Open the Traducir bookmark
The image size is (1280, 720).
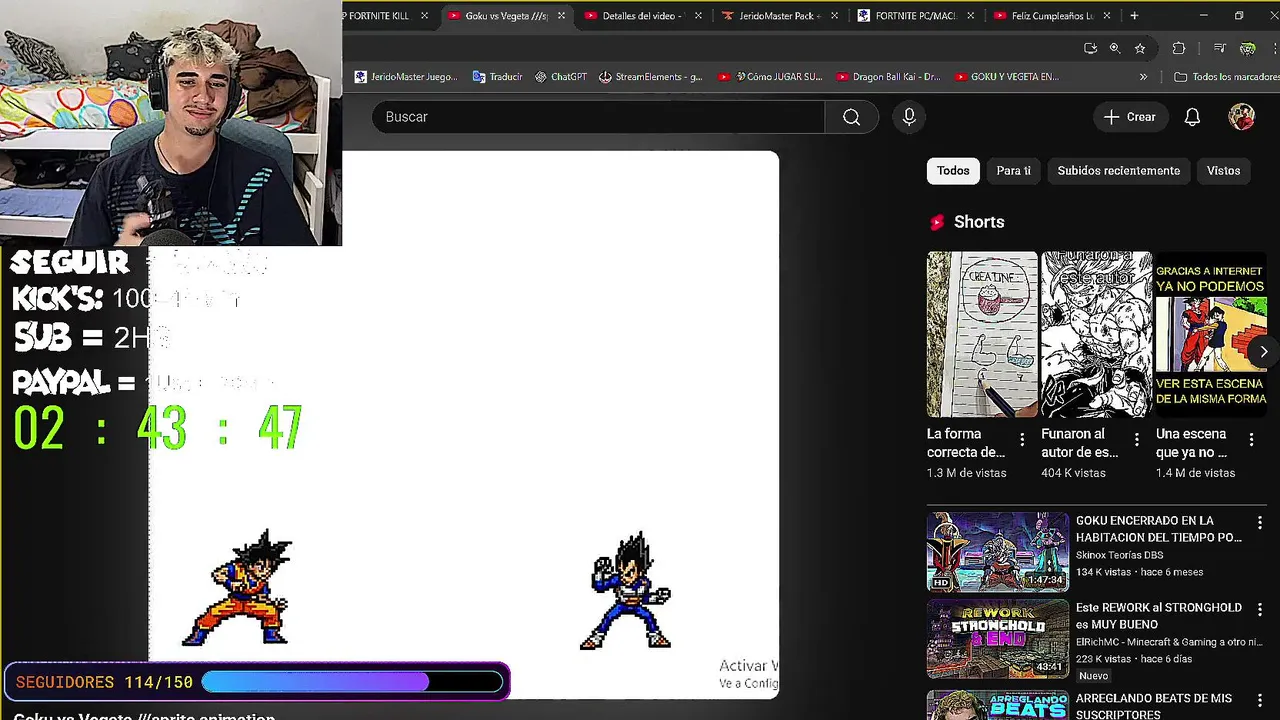pyautogui.click(x=497, y=77)
